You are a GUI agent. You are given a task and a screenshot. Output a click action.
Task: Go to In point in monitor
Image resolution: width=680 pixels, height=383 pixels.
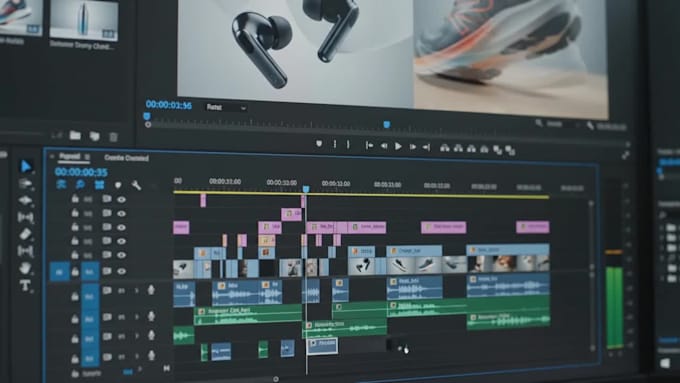click(x=369, y=146)
